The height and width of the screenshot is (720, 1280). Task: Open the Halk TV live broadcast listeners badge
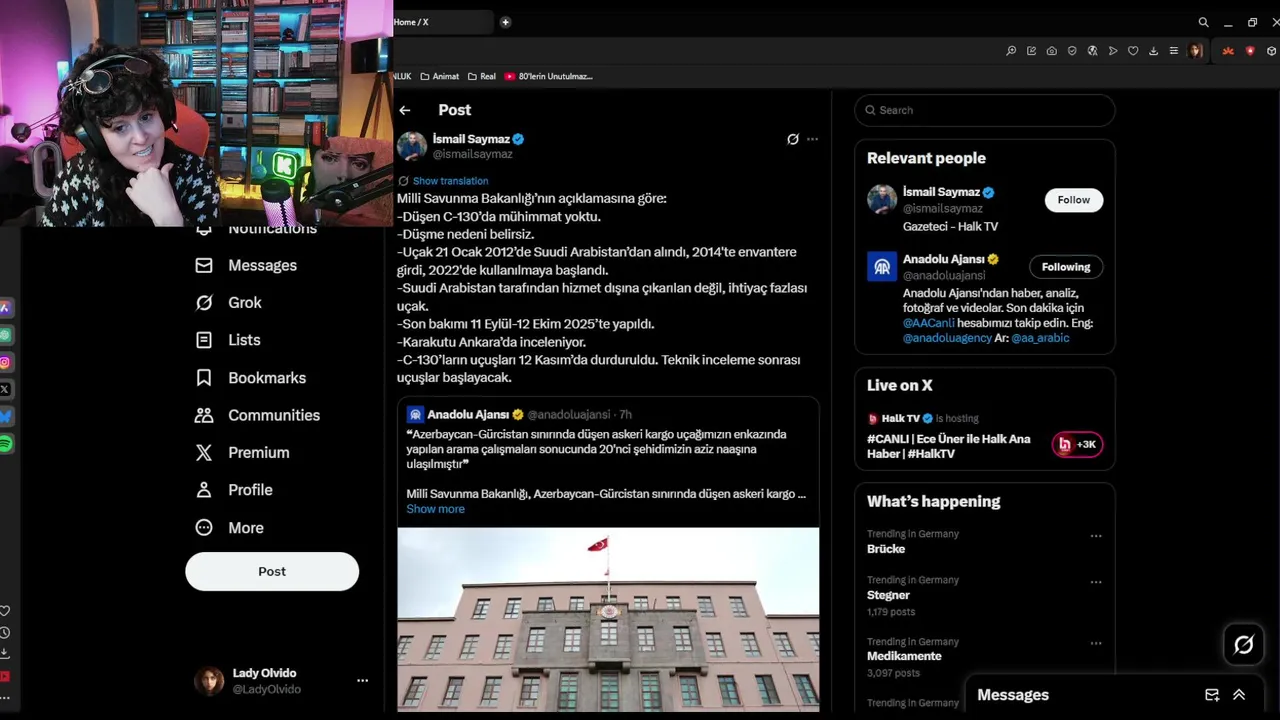click(1078, 445)
